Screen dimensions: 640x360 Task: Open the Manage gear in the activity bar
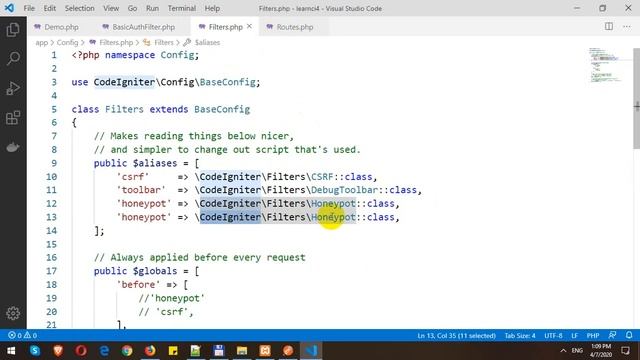tap(13, 313)
